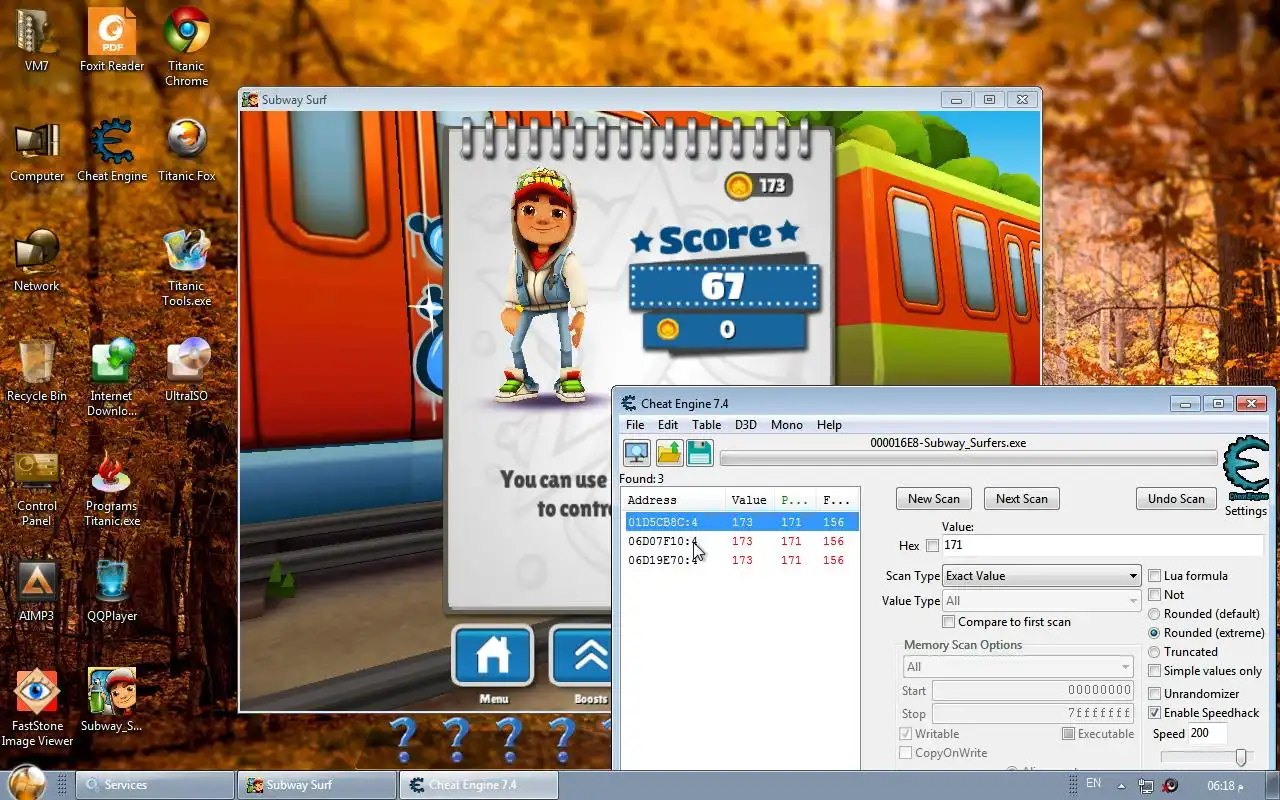Click the Next Scan button
The width and height of the screenshot is (1280, 800).
click(1022, 499)
